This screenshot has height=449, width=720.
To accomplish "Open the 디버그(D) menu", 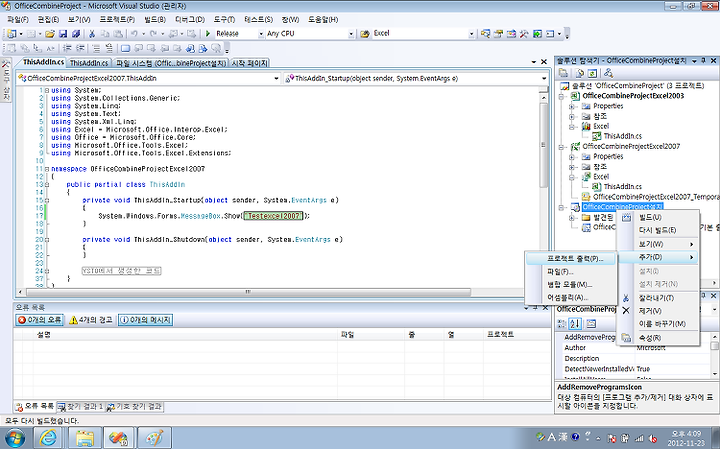I will (x=190, y=19).
